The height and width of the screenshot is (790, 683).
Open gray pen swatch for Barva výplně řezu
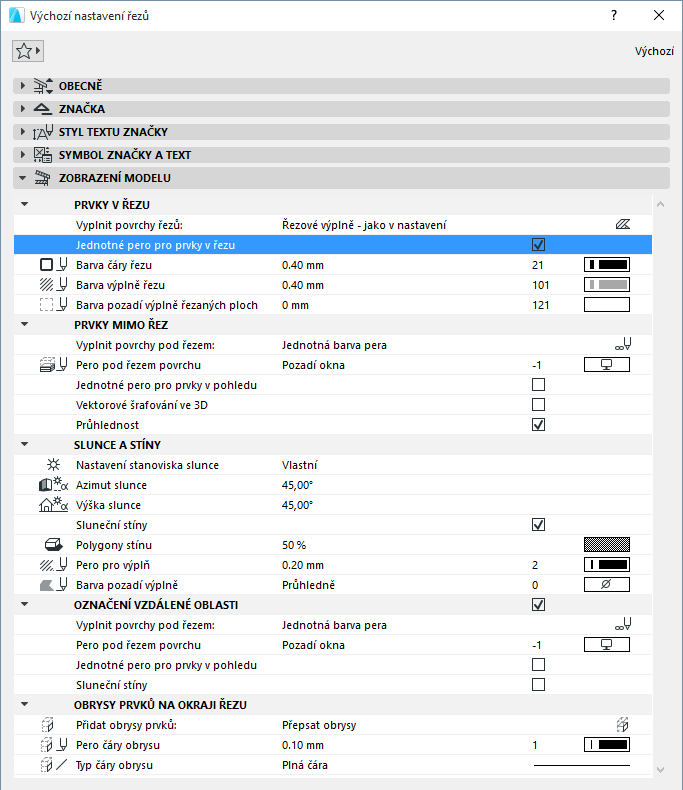click(606, 285)
